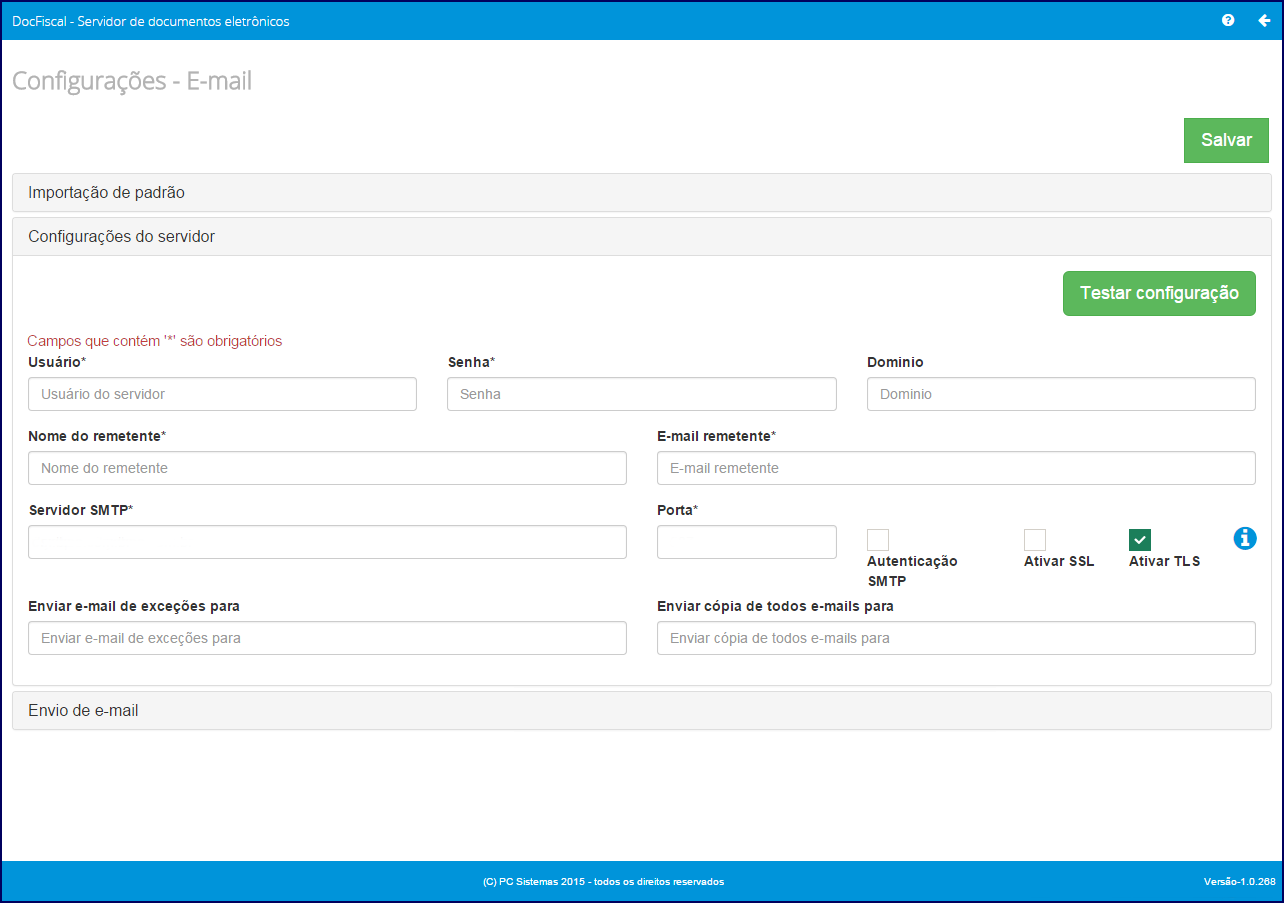Open the help question mark icon

tap(1228, 20)
